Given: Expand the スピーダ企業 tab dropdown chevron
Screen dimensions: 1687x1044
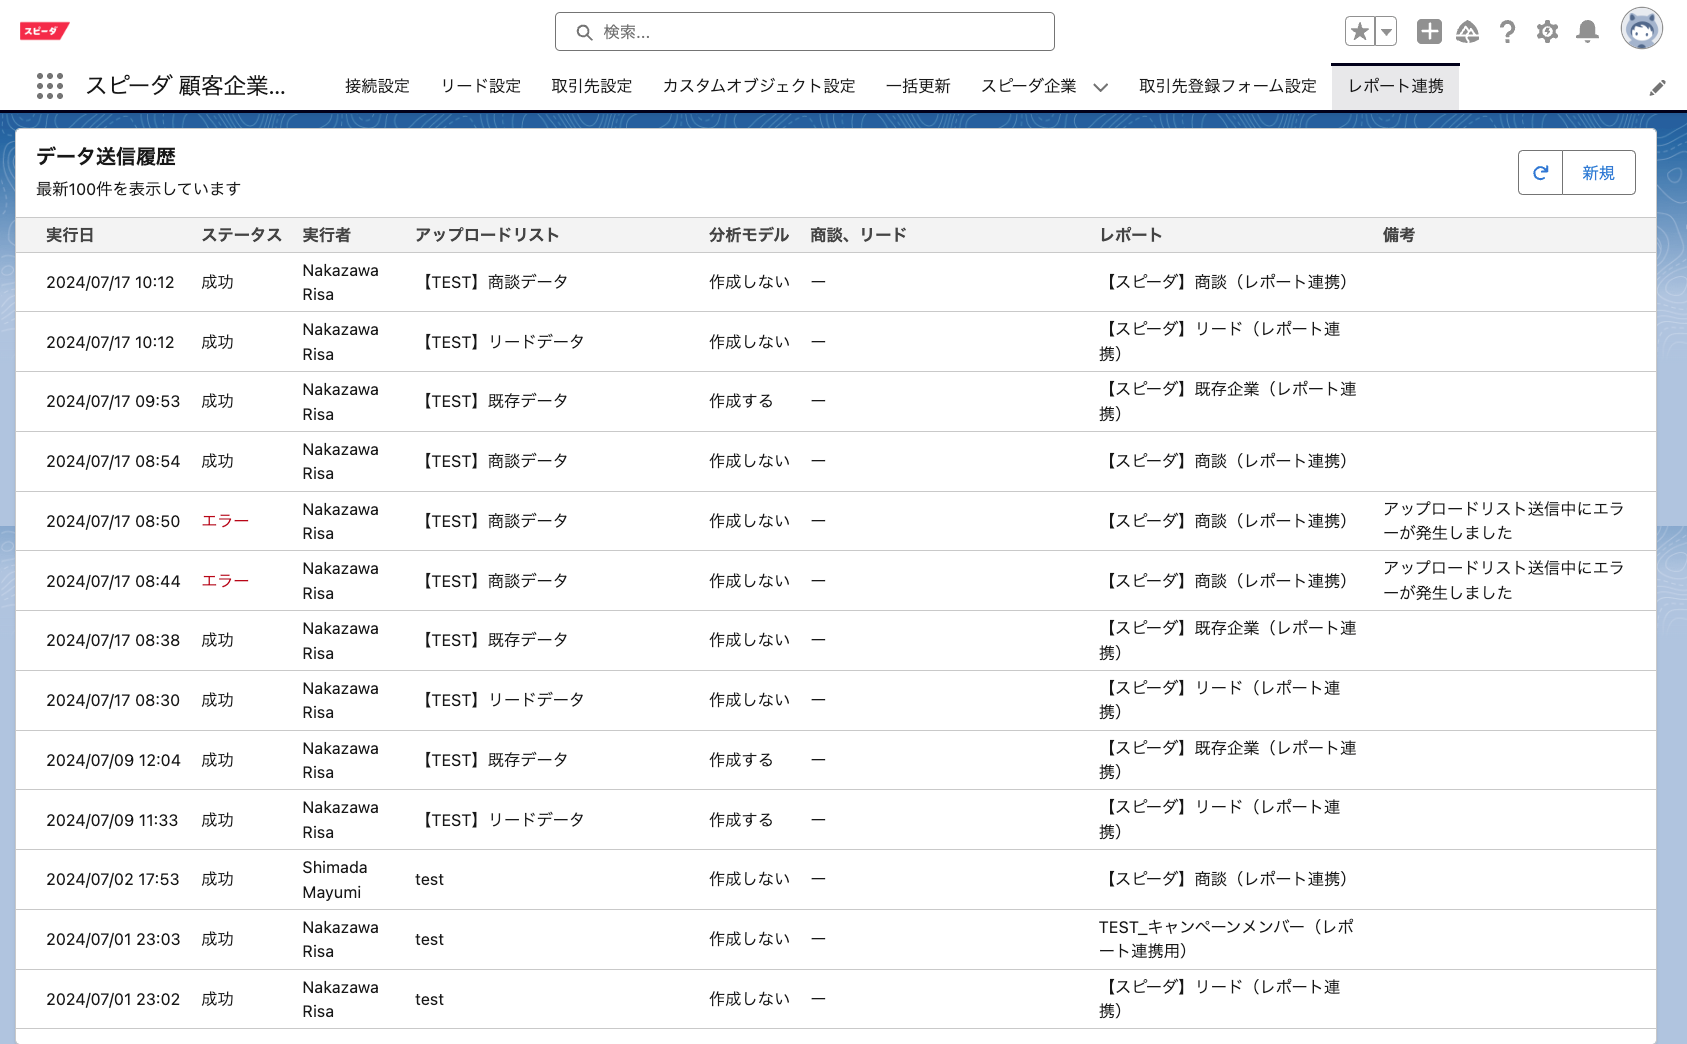Looking at the screenshot, I should coord(1101,87).
